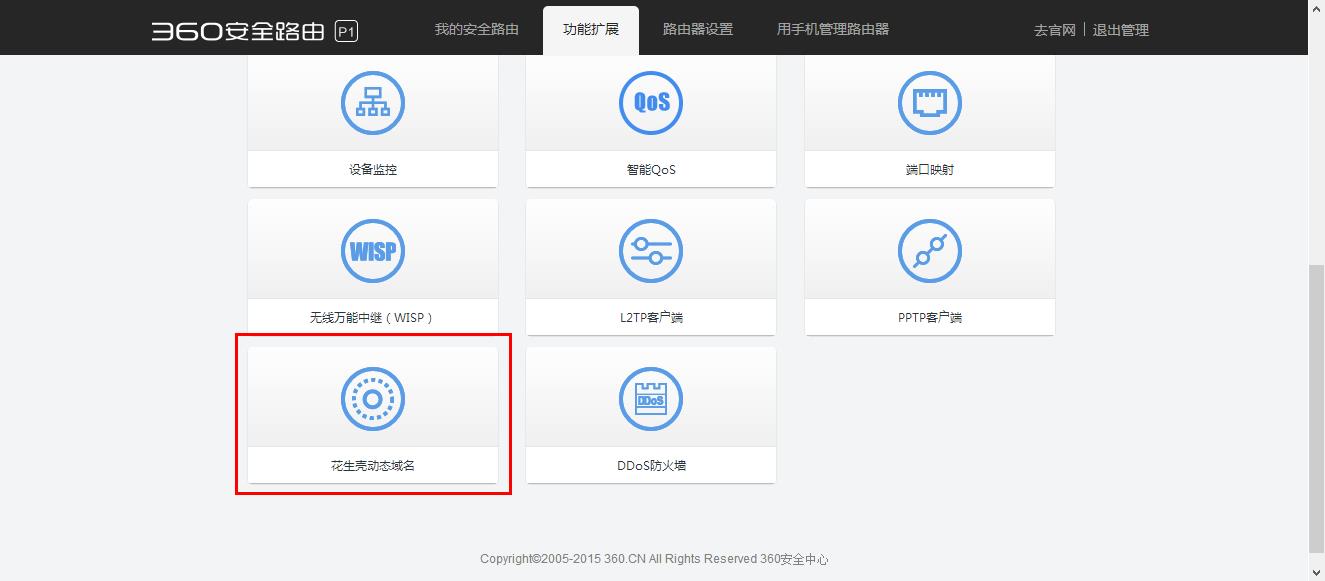The width and height of the screenshot is (1325, 581).
Task: Open the 路由器设置 tab
Action: click(x=697, y=29)
